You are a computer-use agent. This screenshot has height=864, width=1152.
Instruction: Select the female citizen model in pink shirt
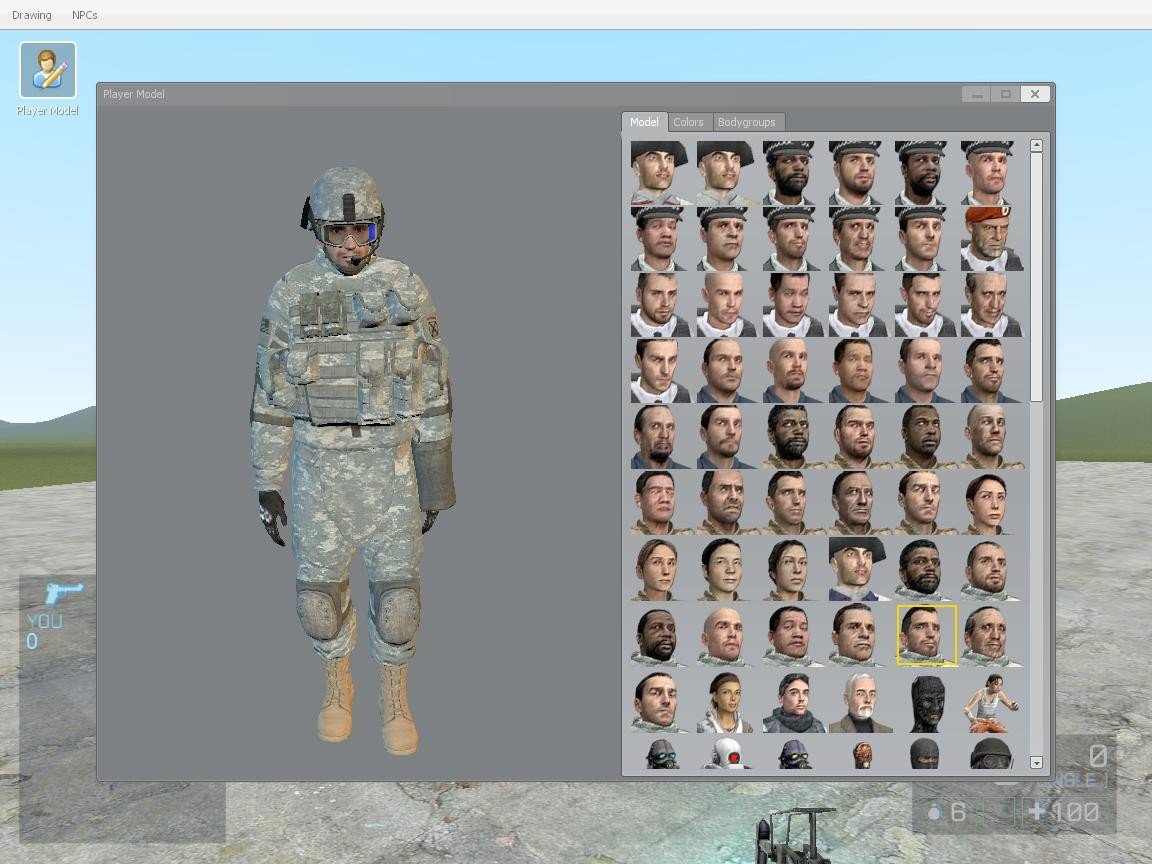(990, 502)
